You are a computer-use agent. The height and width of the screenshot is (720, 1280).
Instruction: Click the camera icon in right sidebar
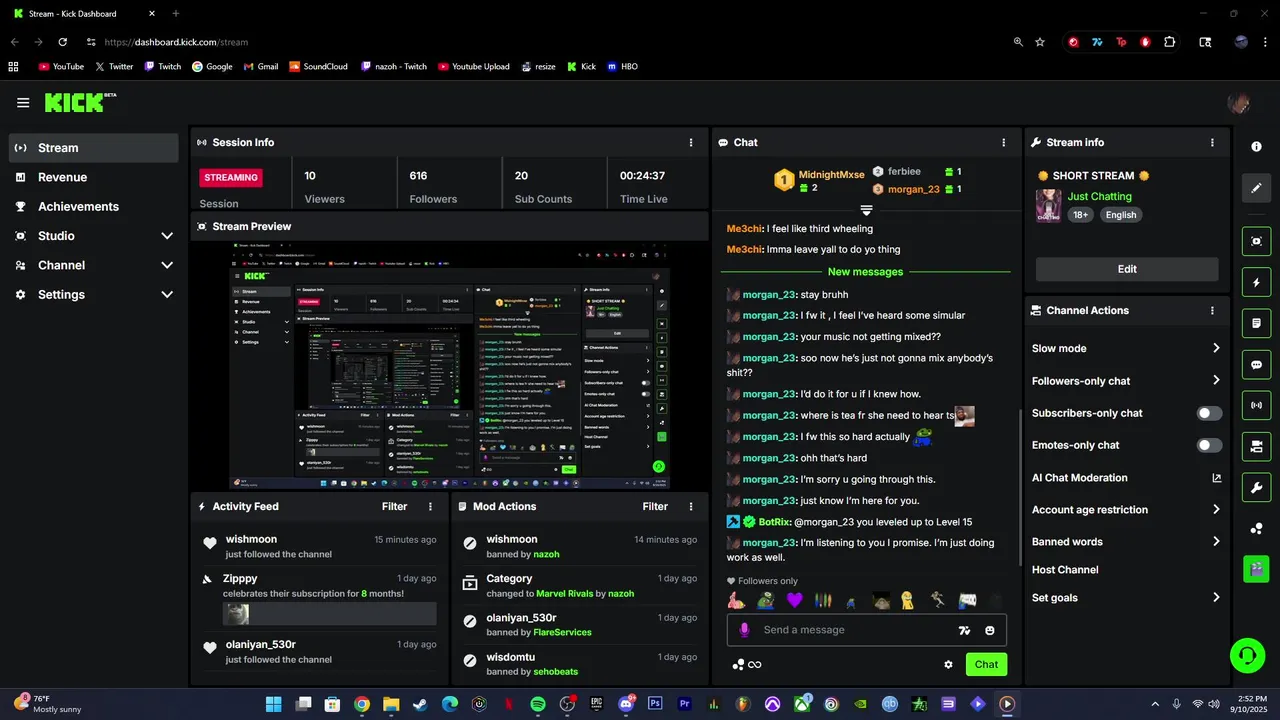1256,446
